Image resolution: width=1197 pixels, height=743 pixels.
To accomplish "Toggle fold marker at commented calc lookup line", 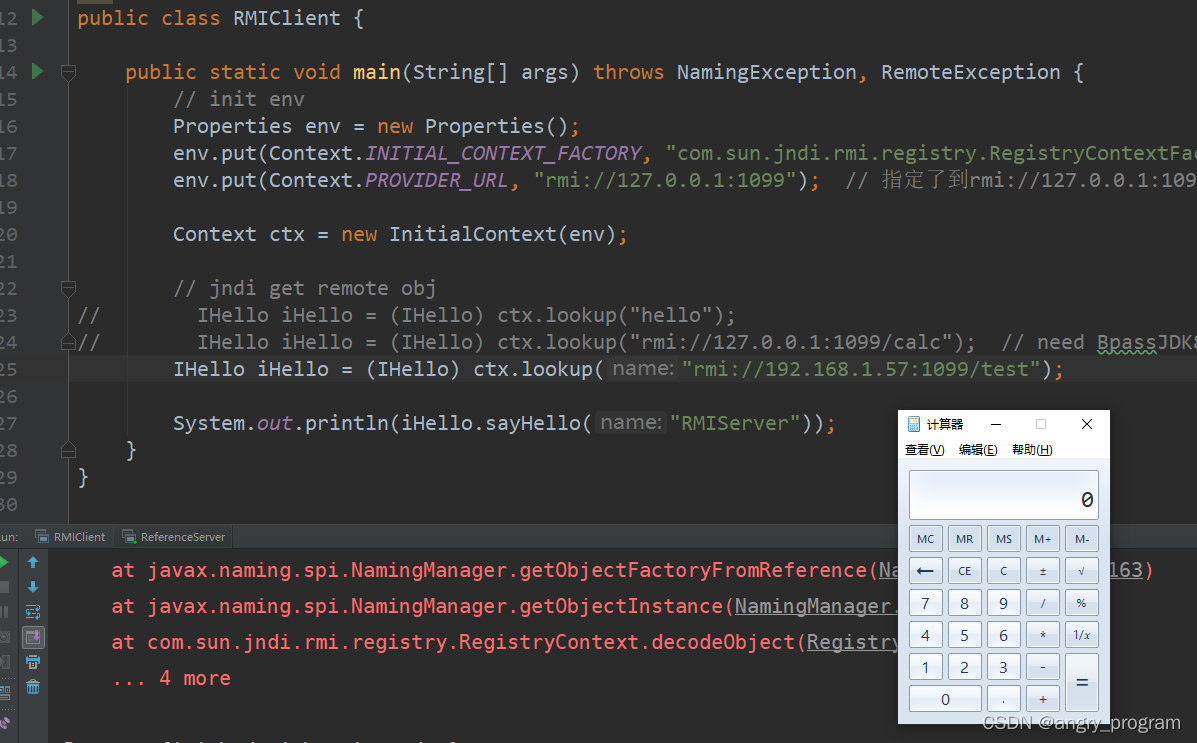I will click(68, 342).
